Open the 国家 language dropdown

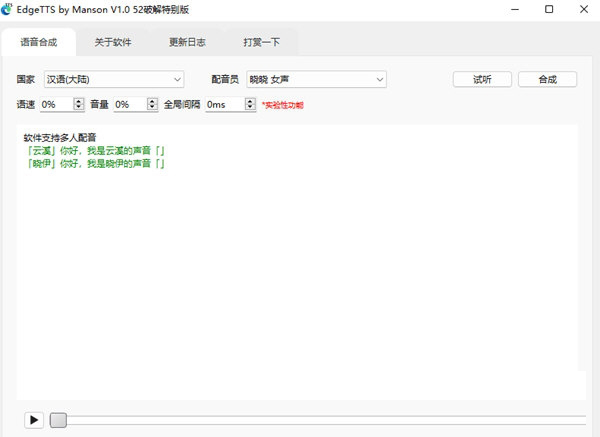pyautogui.click(x=113, y=79)
